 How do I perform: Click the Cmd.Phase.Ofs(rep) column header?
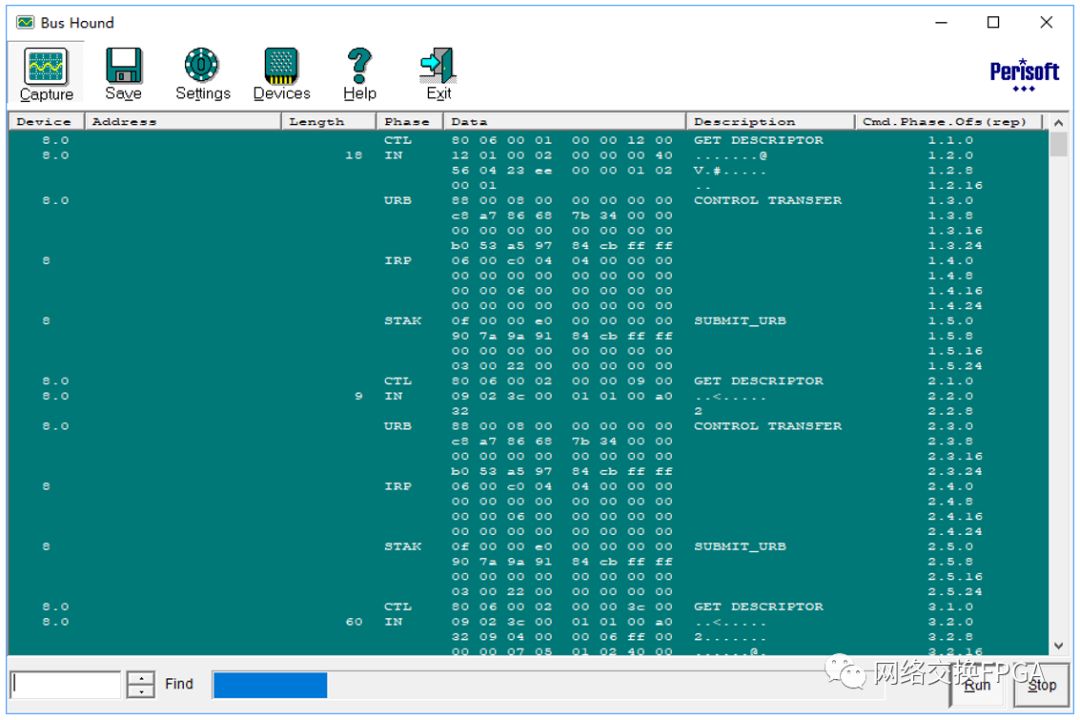[x=948, y=122]
